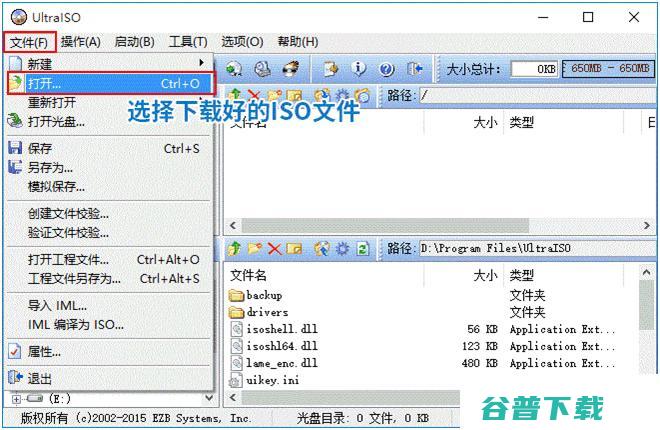Image resolution: width=660 pixels, height=430 pixels.
Task: Click the local path field D:\Program Files\UltraISO
Action: pos(536,248)
